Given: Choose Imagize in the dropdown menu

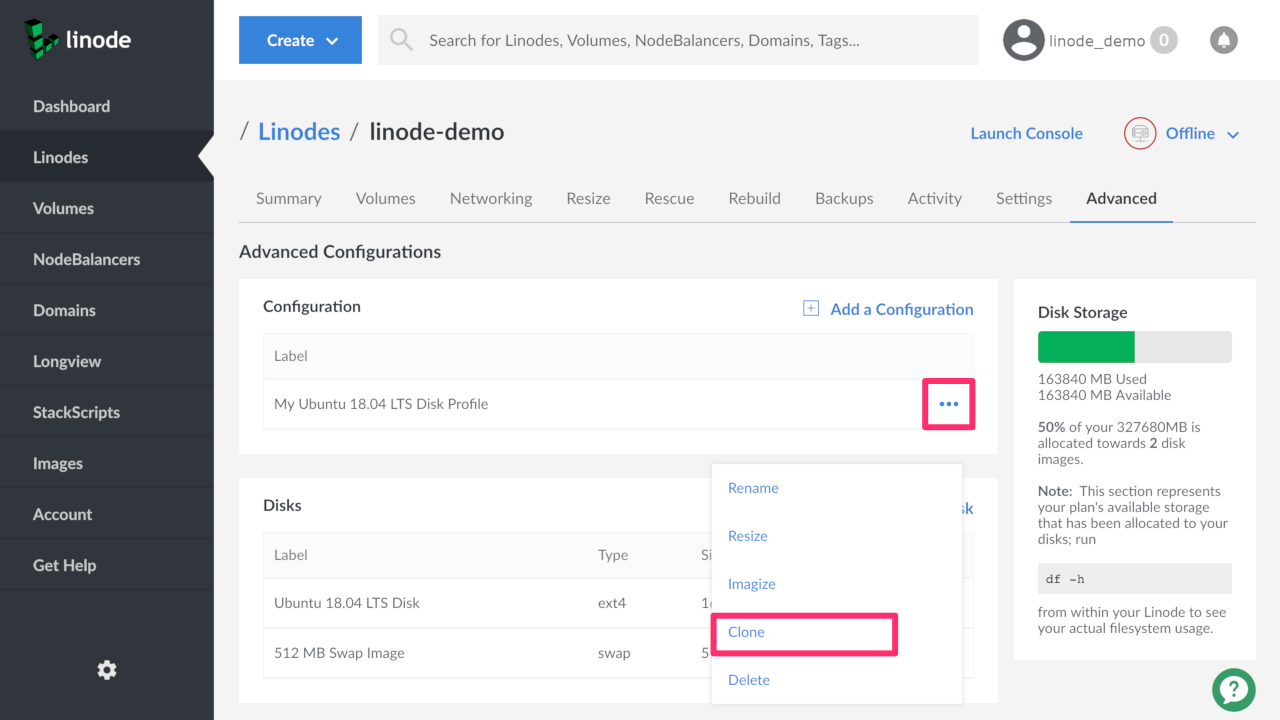Looking at the screenshot, I should tap(751, 584).
